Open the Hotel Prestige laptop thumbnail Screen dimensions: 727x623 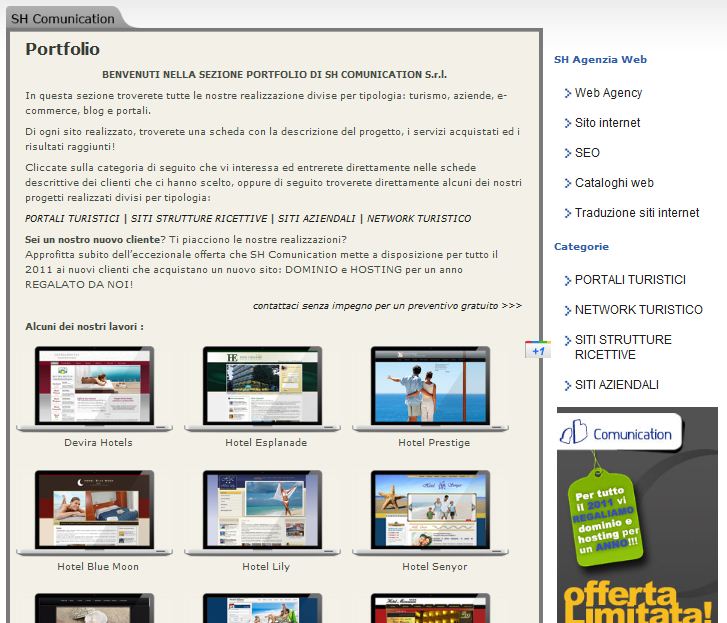433,389
